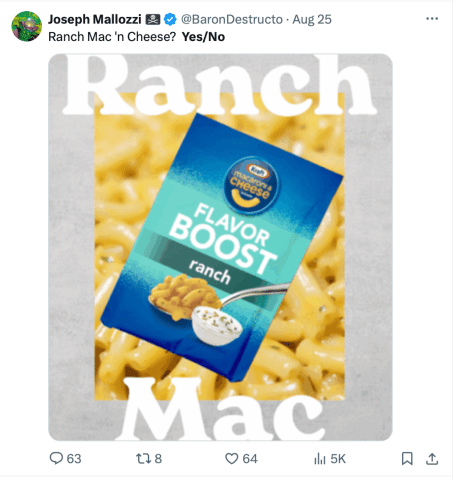Click the pirate flag emoji beside name
460x480 pixels.
pos(153,20)
